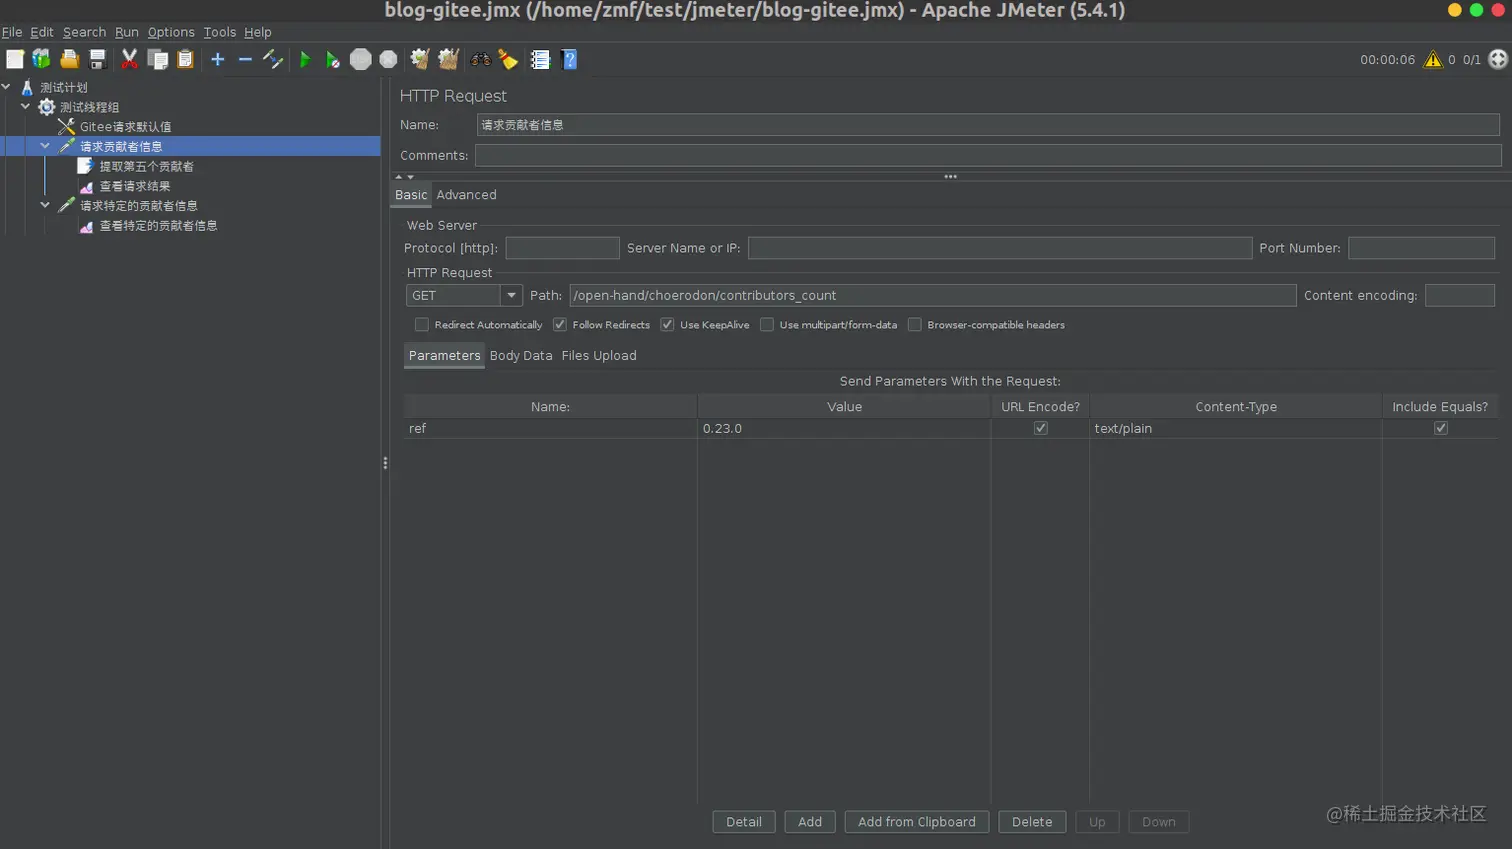This screenshot has height=849, width=1512.
Task: Start the test with green play icon
Action: [x=305, y=60]
